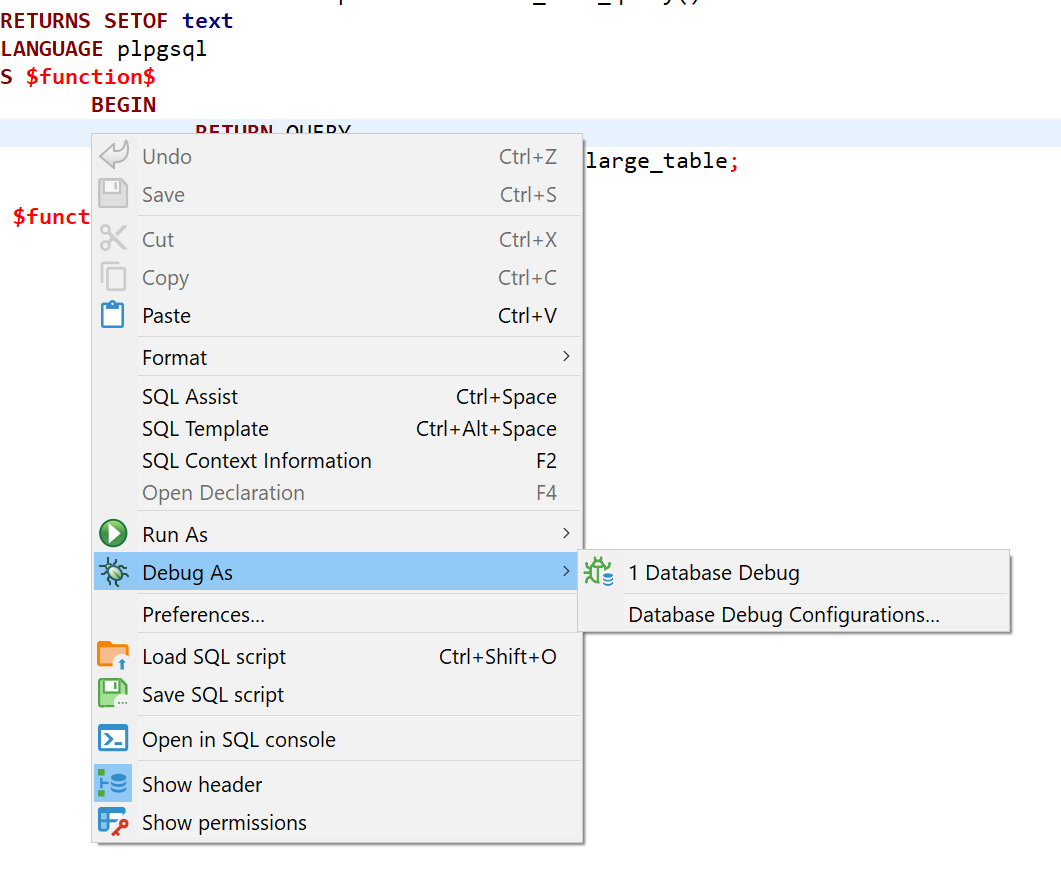The height and width of the screenshot is (885, 1061).
Task: Click the Debug As bug icon
Action: point(112,572)
